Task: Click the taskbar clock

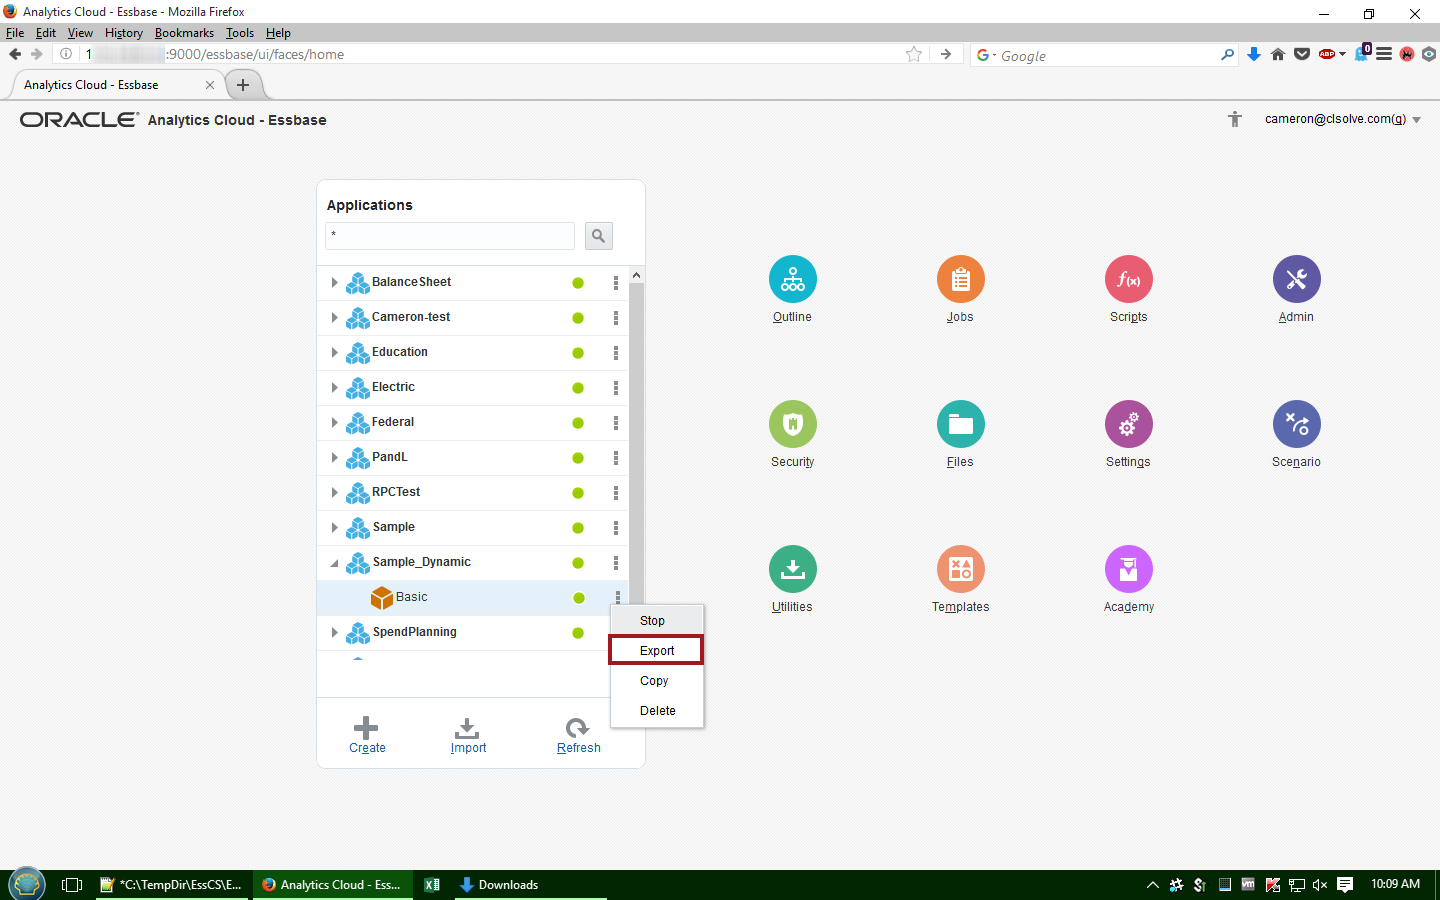Action: [x=1395, y=884]
